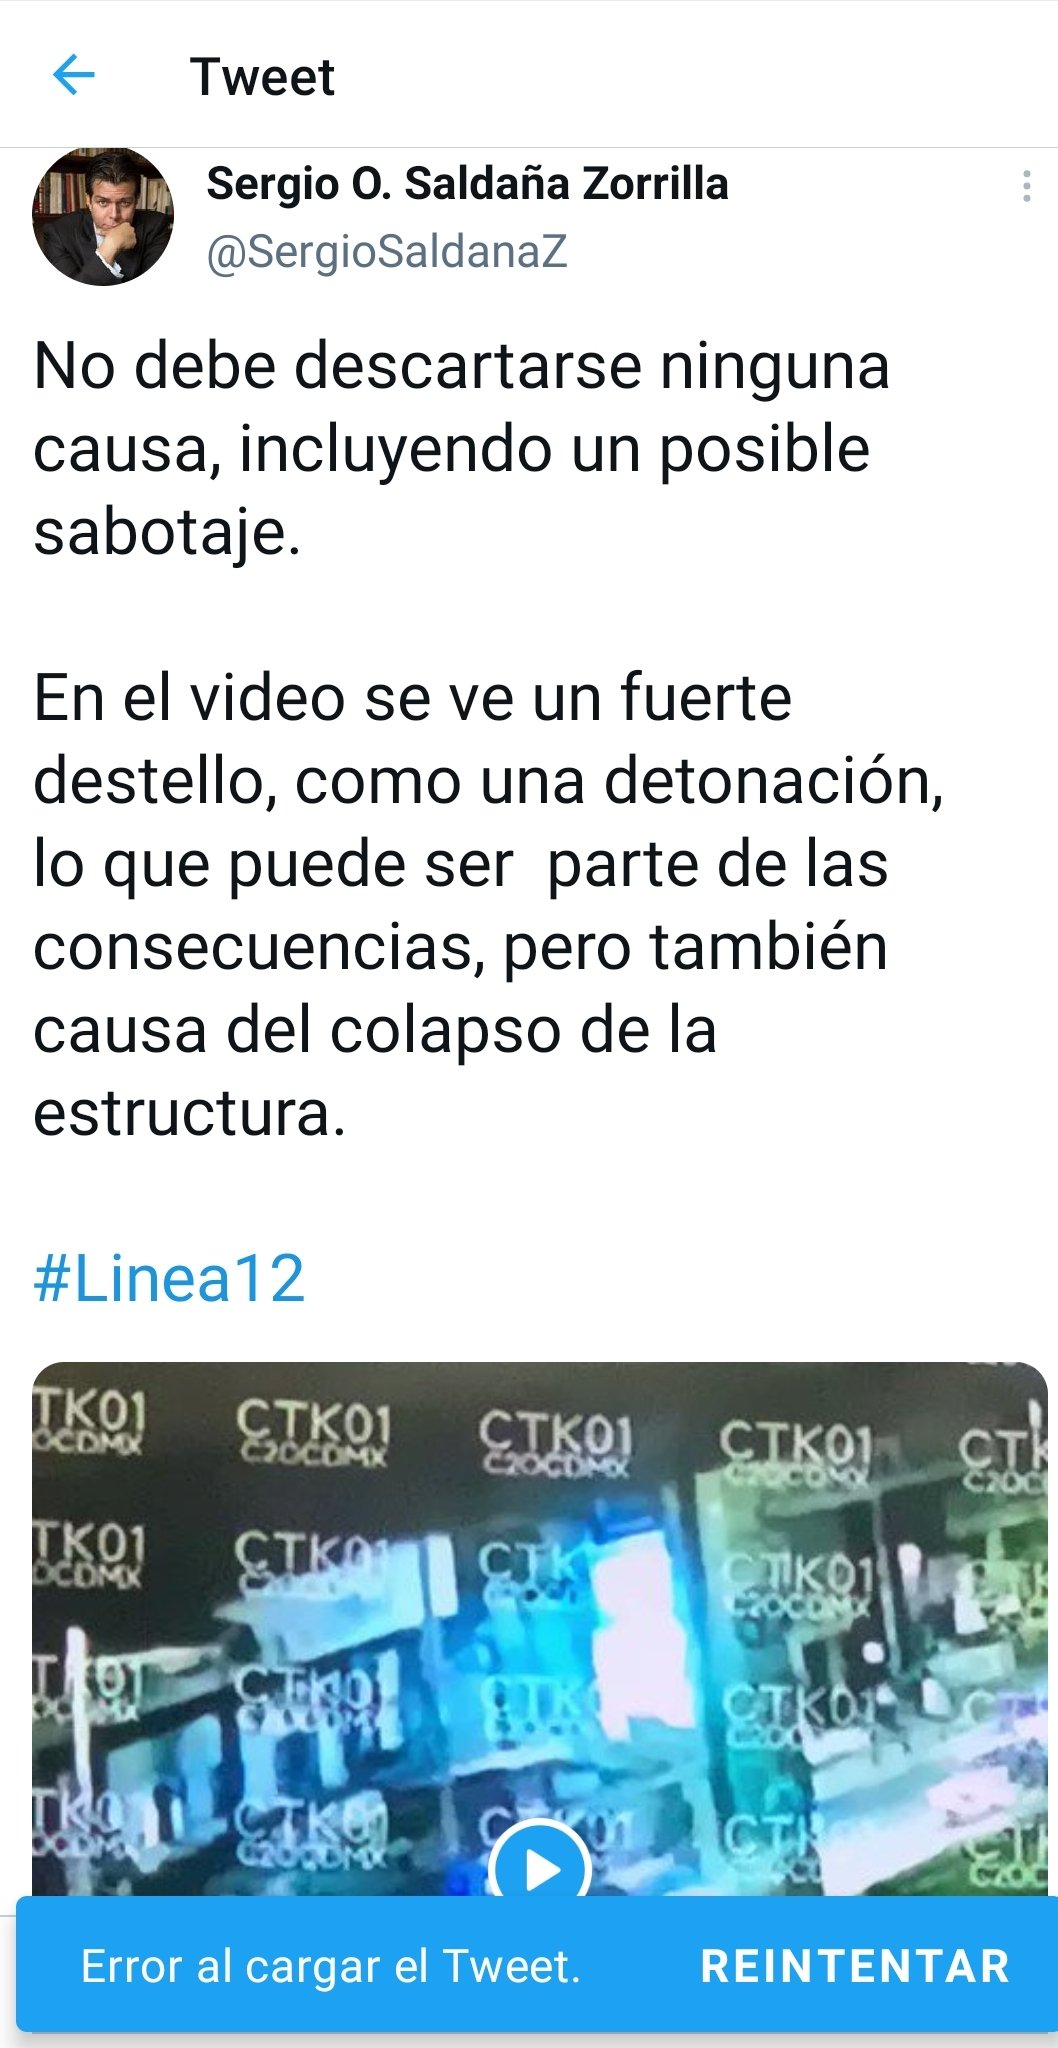Open Sergio Saldaña's profile picture
Image resolution: width=1058 pixels, height=2048 pixels.
[x=103, y=216]
